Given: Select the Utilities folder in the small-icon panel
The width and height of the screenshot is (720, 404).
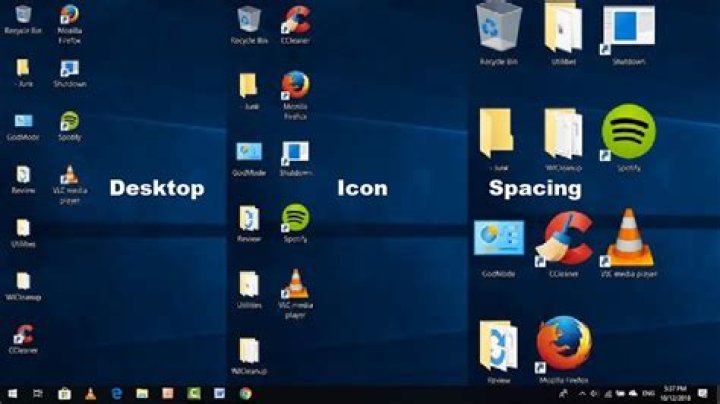Looking at the screenshot, I should coord(23,233).
